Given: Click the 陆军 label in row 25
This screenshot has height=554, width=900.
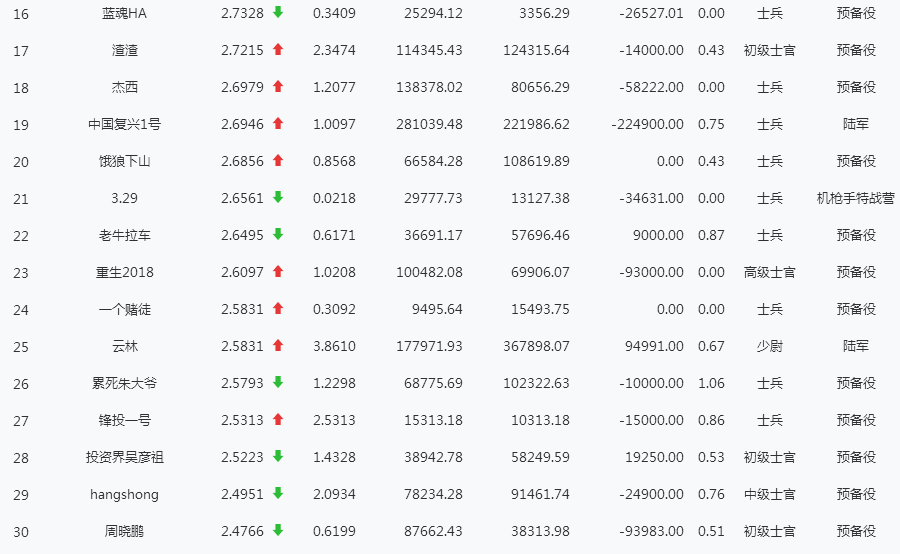Looking at the screenshot, I should point(855,346).
